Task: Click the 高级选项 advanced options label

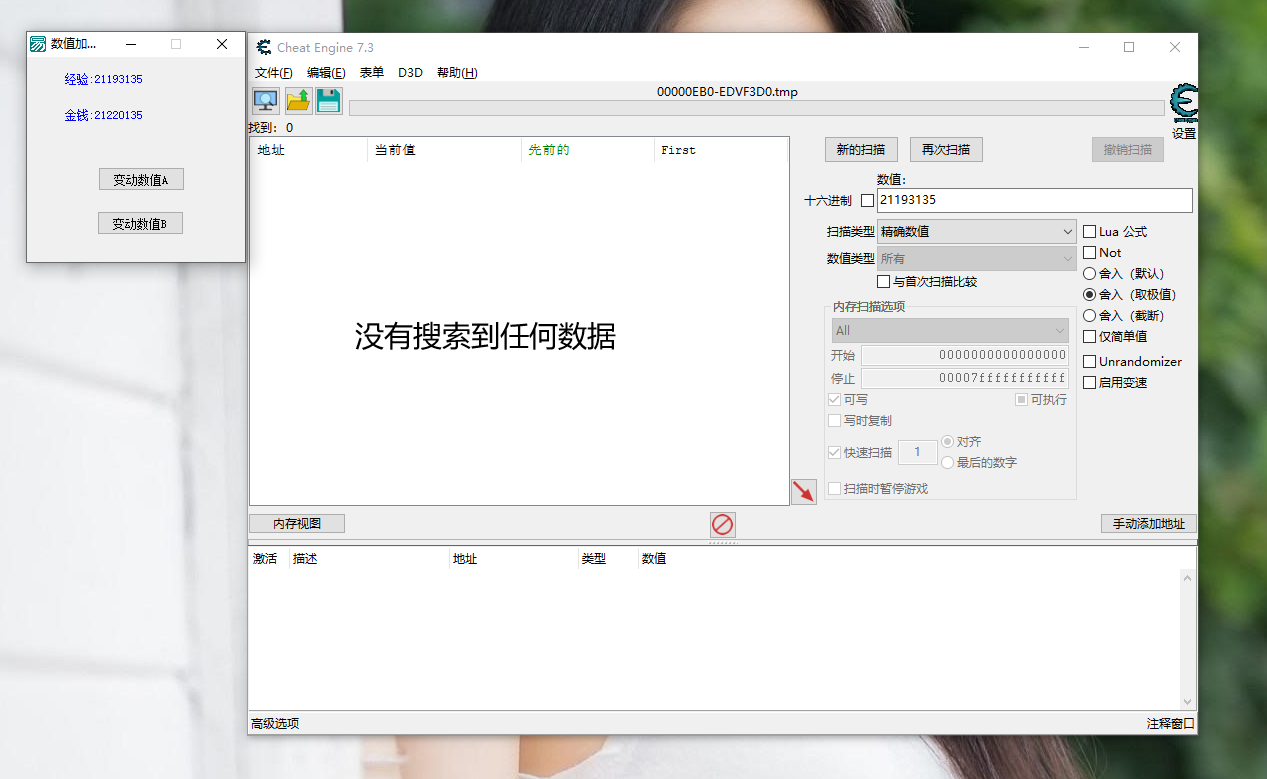Action: [x=275, y=724]
